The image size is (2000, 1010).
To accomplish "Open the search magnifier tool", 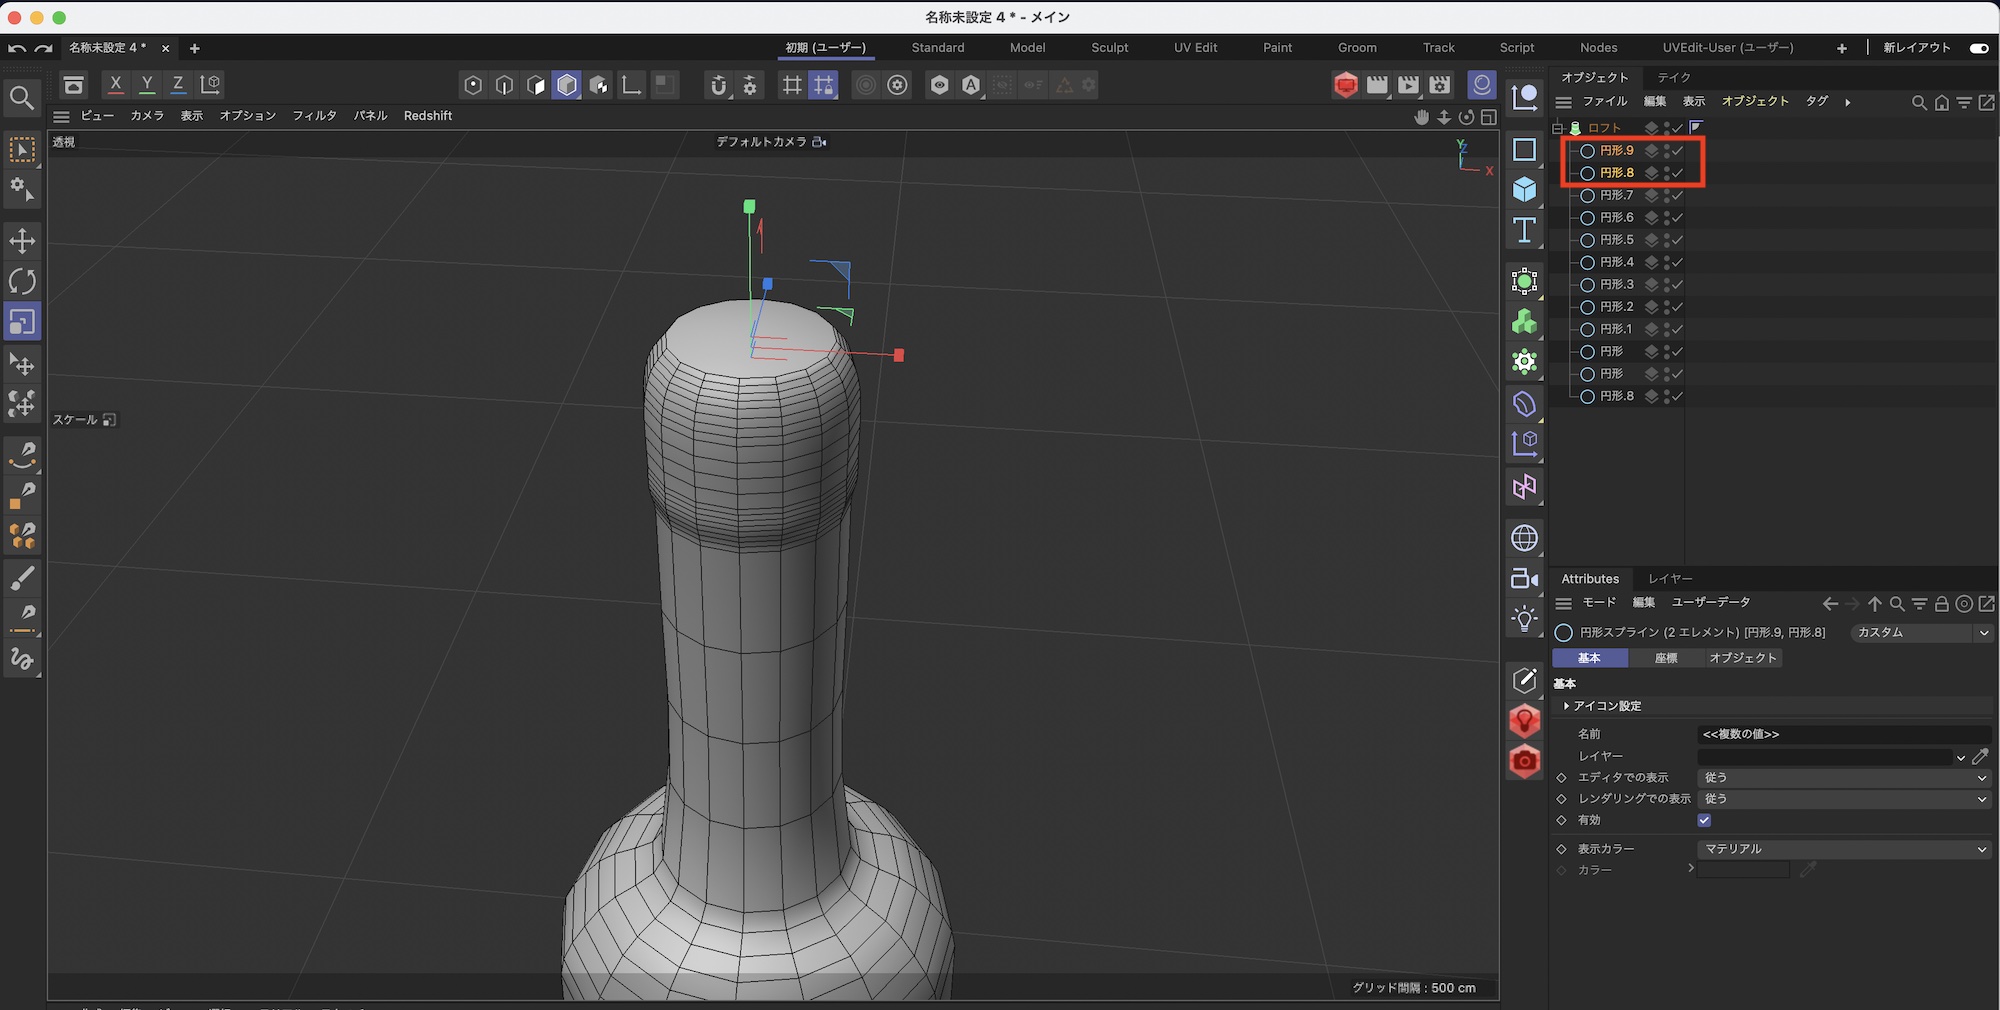I will [22, 98].
